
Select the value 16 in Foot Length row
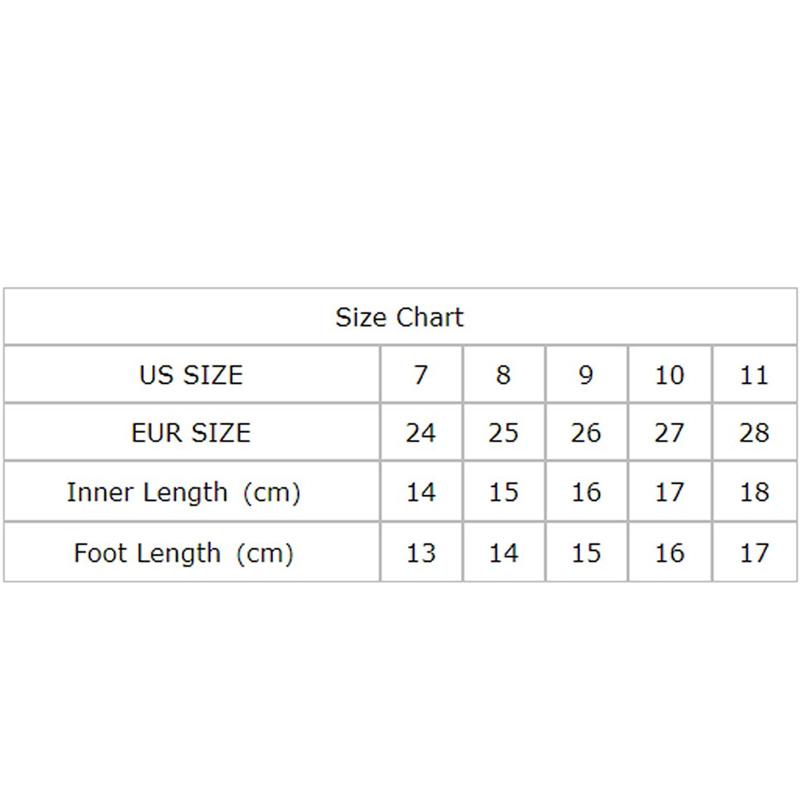click(x=670, y=552)
